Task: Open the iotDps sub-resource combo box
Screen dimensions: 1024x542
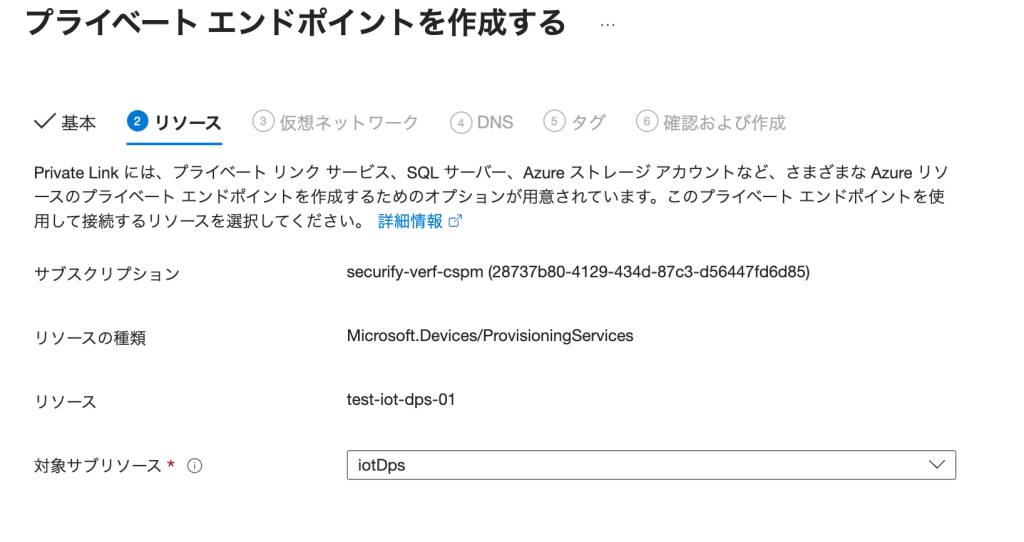Action: tap(630, 465)
